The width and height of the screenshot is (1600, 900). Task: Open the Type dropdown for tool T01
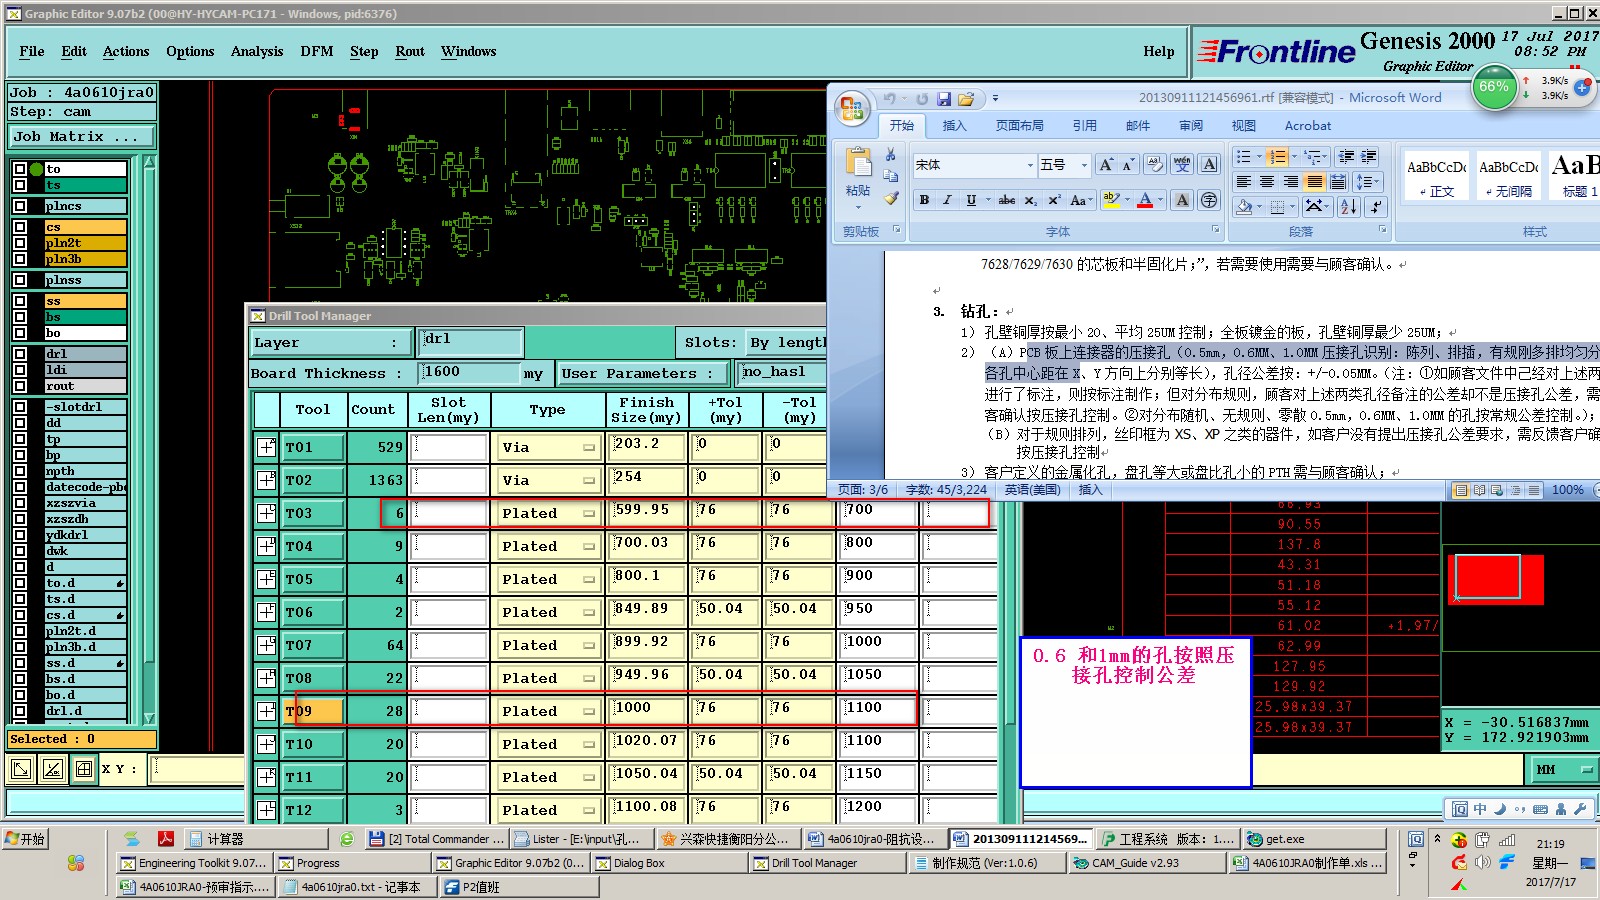(x=547, y=447)
